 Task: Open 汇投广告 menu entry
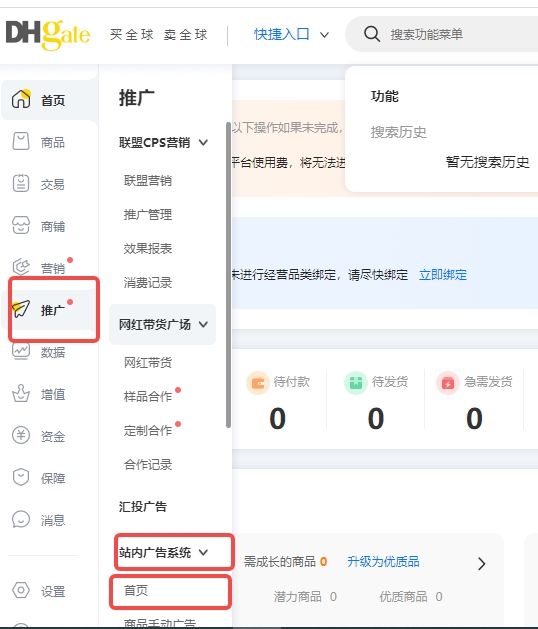click(142, 506)
